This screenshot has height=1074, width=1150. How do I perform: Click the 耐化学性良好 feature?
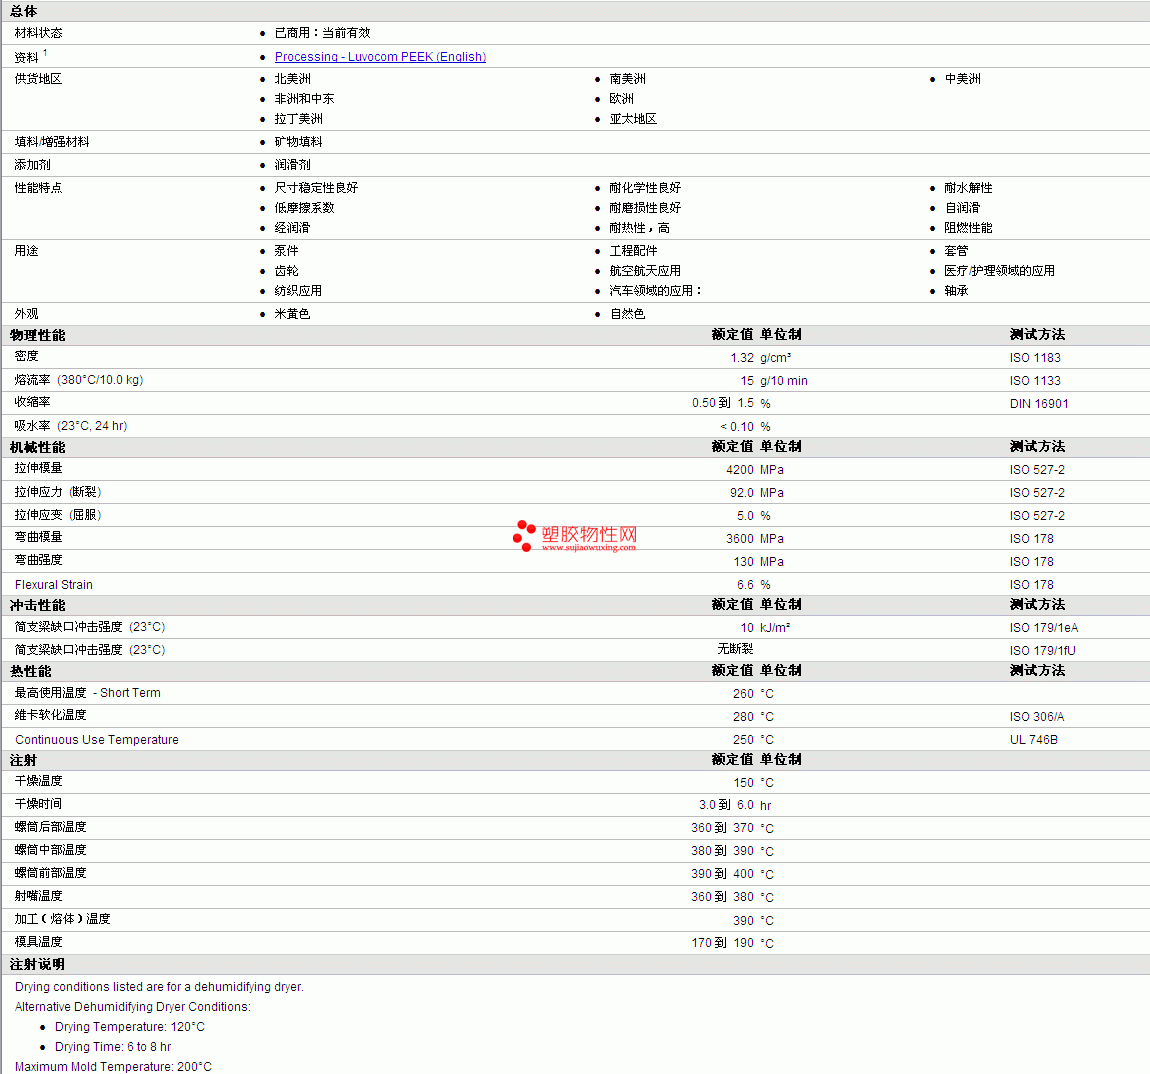point(645,188)
